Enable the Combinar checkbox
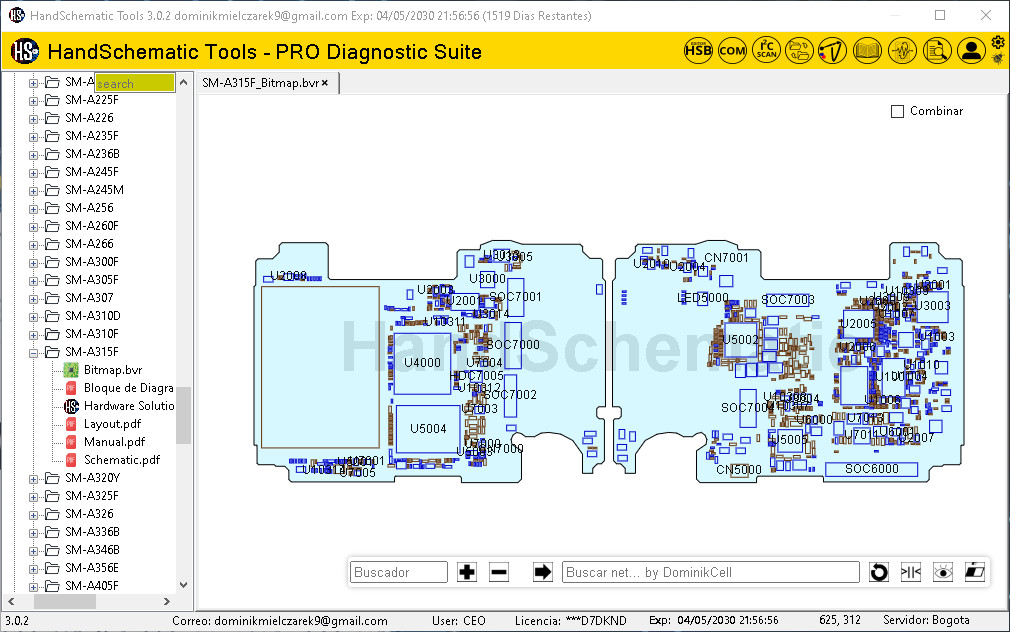 pyautogui.click(x=897, y=111)
